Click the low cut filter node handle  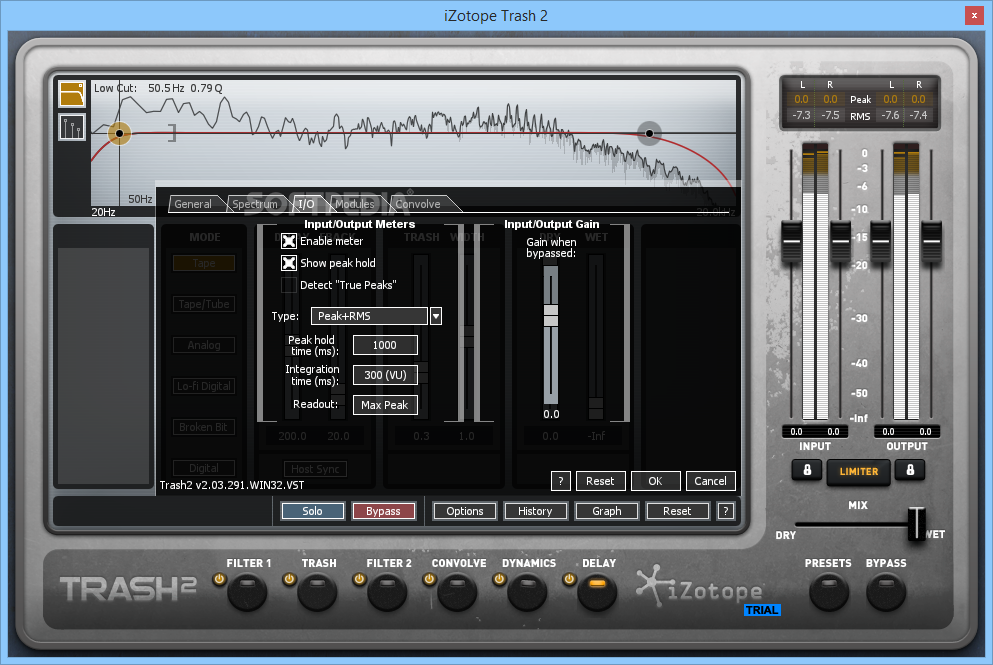point(118,133)
